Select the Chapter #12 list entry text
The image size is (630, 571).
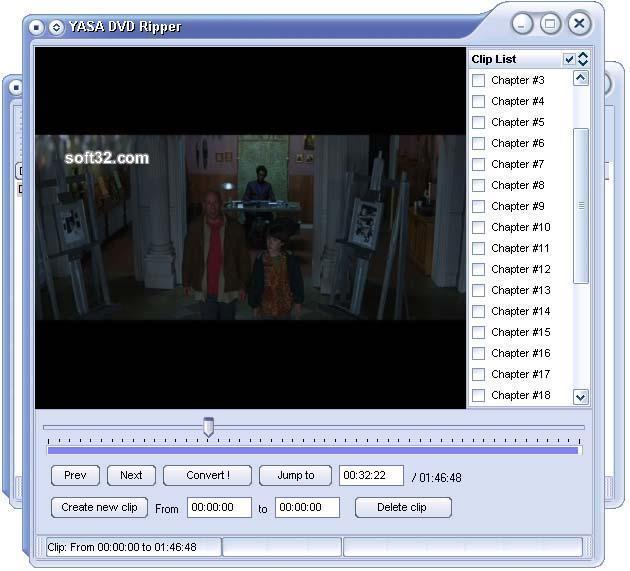(521, 269)
